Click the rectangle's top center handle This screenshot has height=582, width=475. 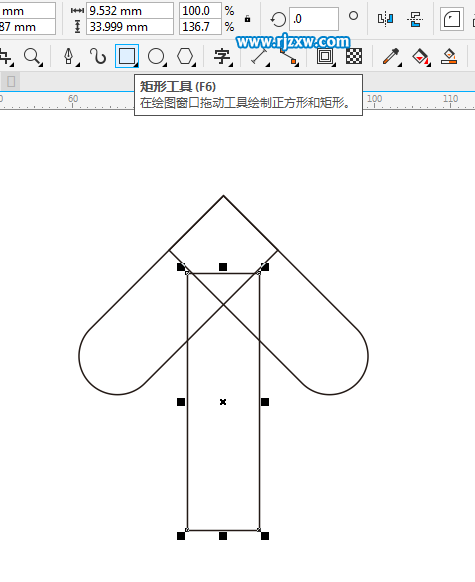[x=223, y=267]
